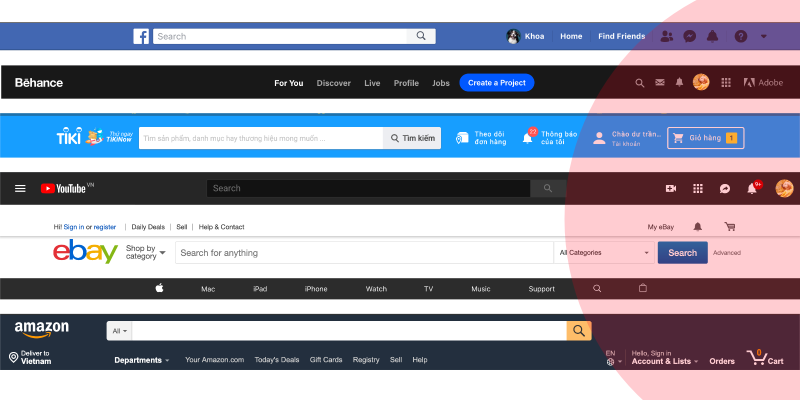Open YouTube account avatar

pos(784,188)
